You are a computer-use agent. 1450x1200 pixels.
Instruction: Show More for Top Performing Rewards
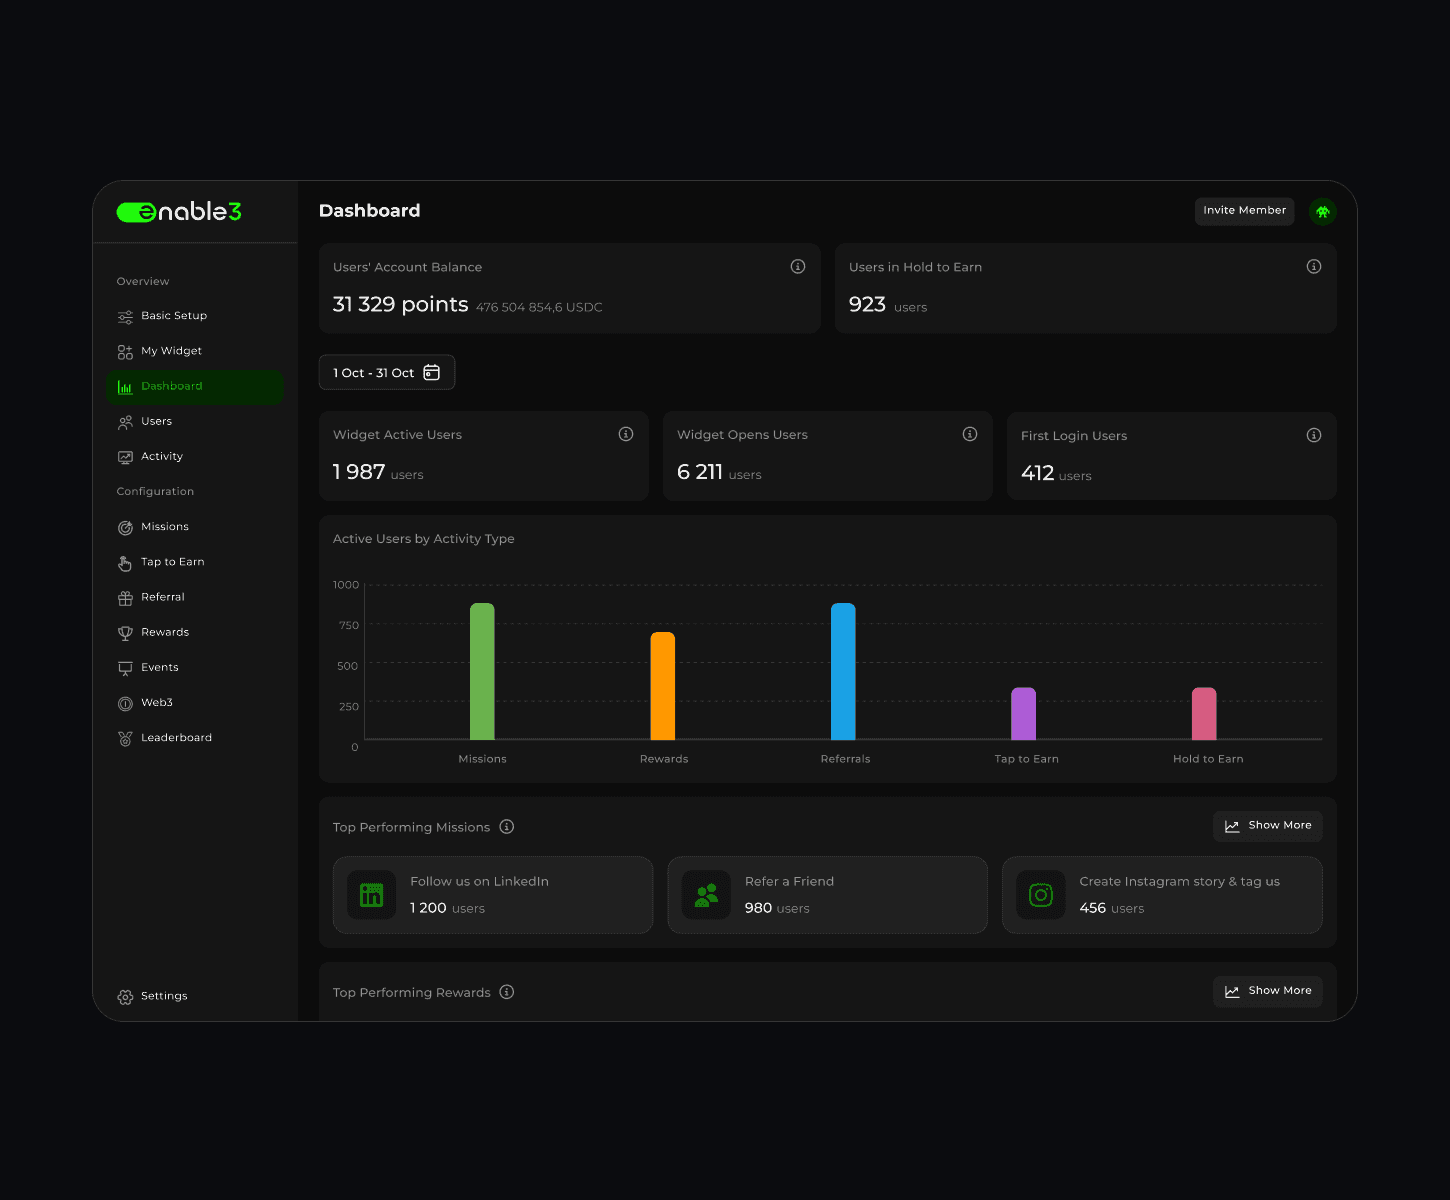tap(1267, 990)
